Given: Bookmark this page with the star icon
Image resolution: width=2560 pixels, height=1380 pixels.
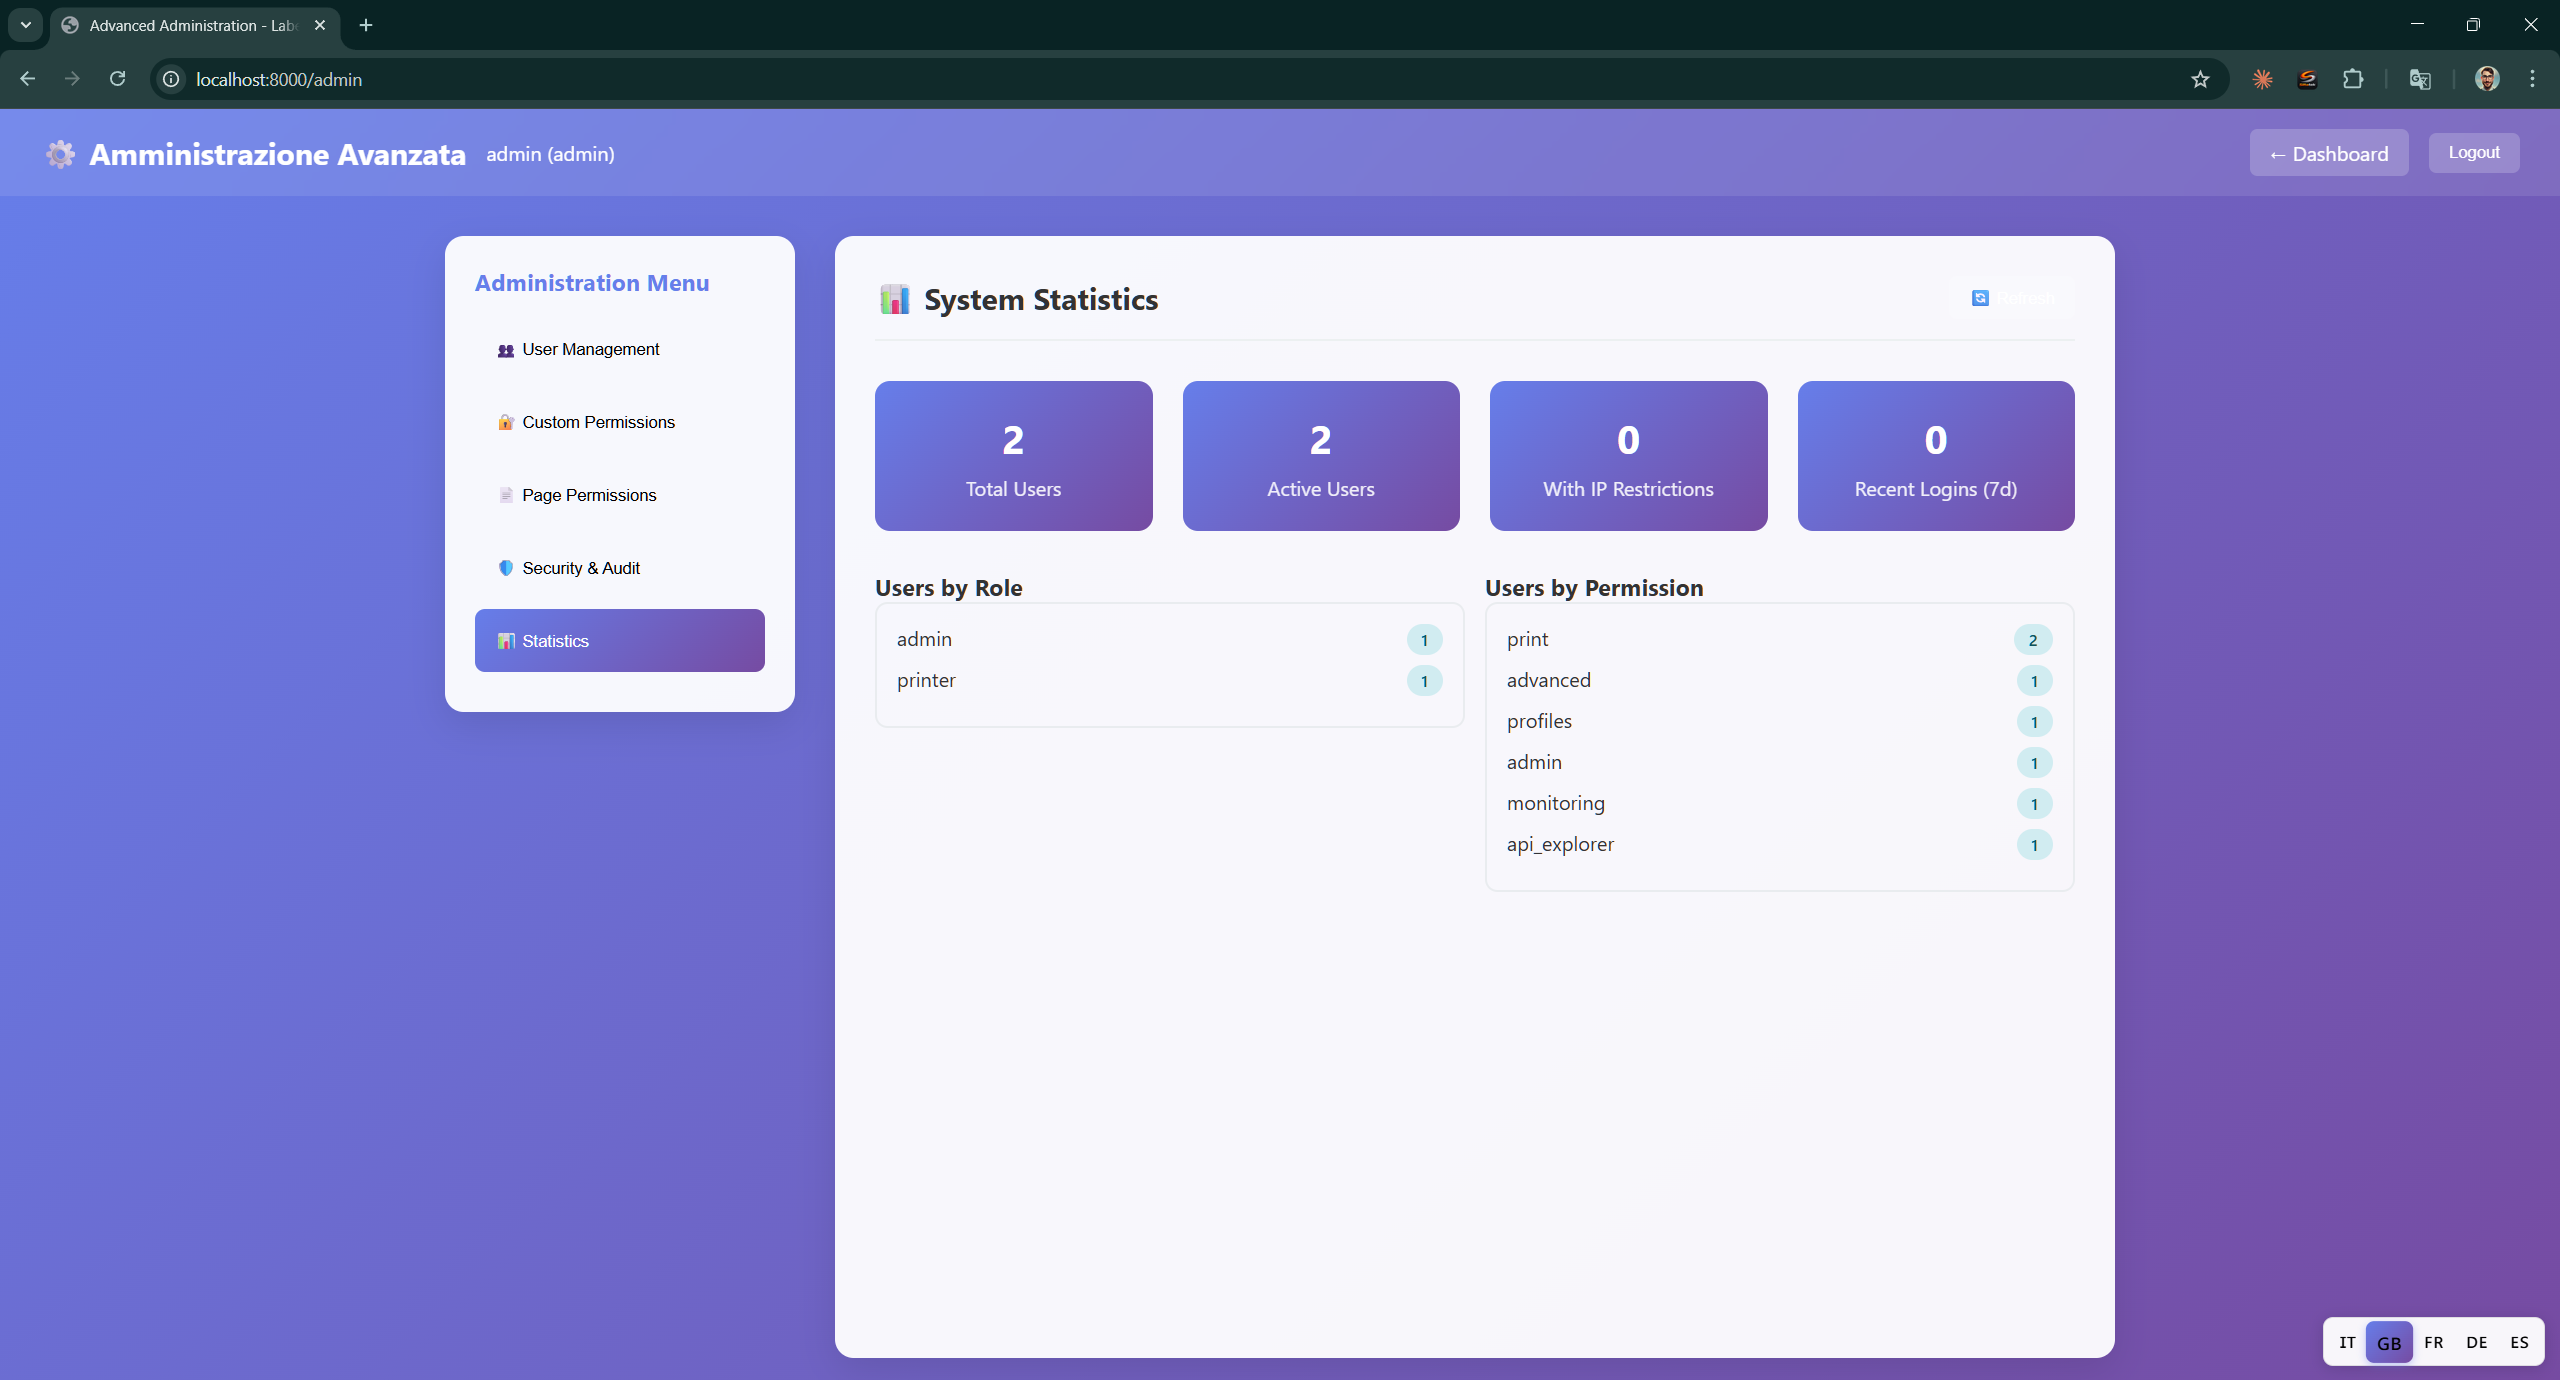Looking at the screenshot, I should pos(2200,79).
